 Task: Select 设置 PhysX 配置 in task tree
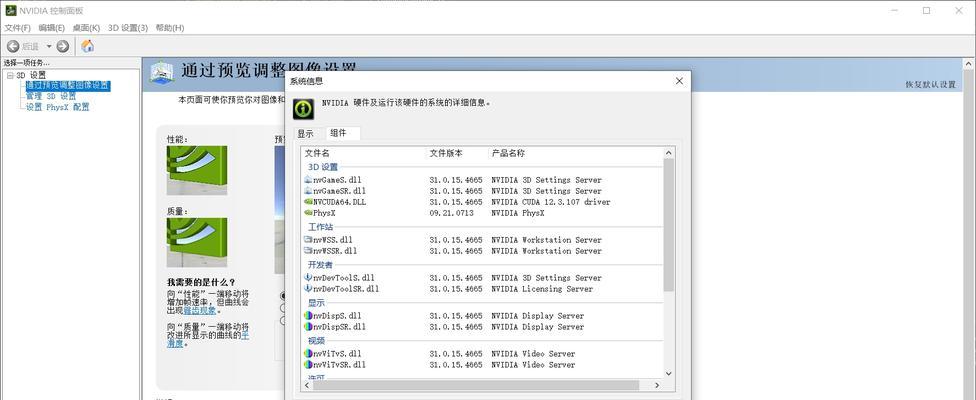[x=57, y=107]
